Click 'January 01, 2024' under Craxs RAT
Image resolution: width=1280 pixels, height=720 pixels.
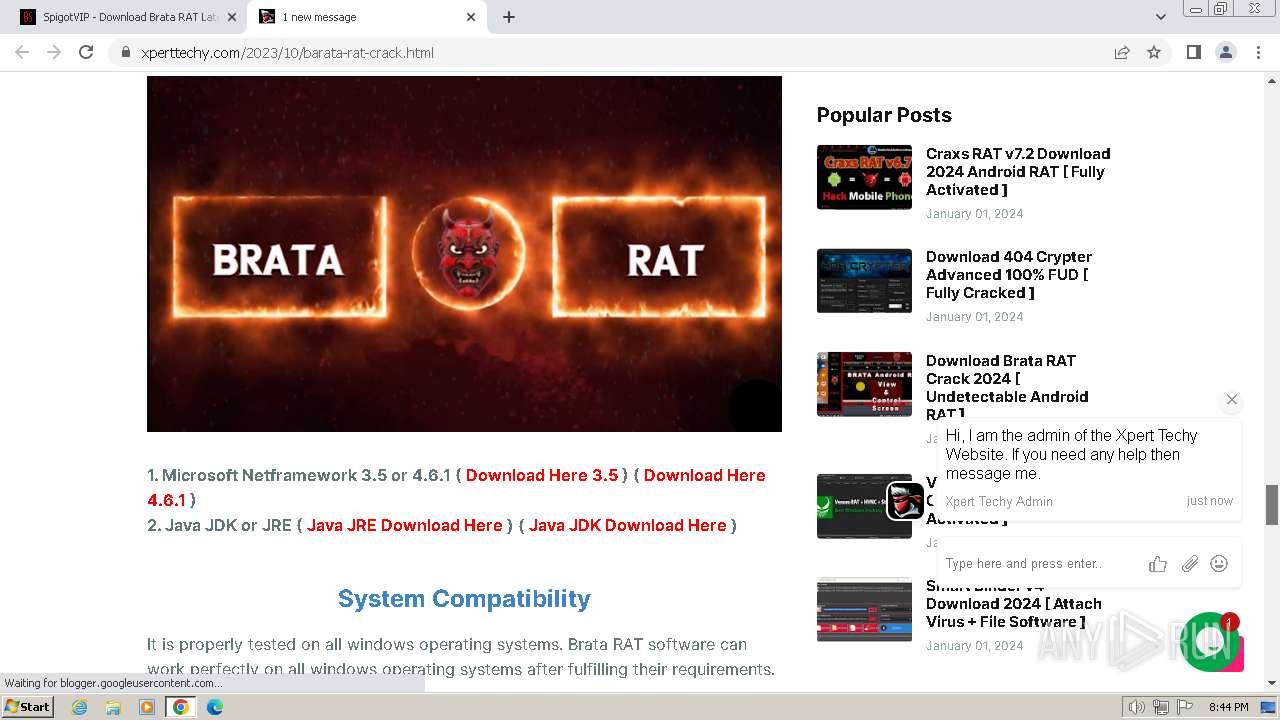974,214
